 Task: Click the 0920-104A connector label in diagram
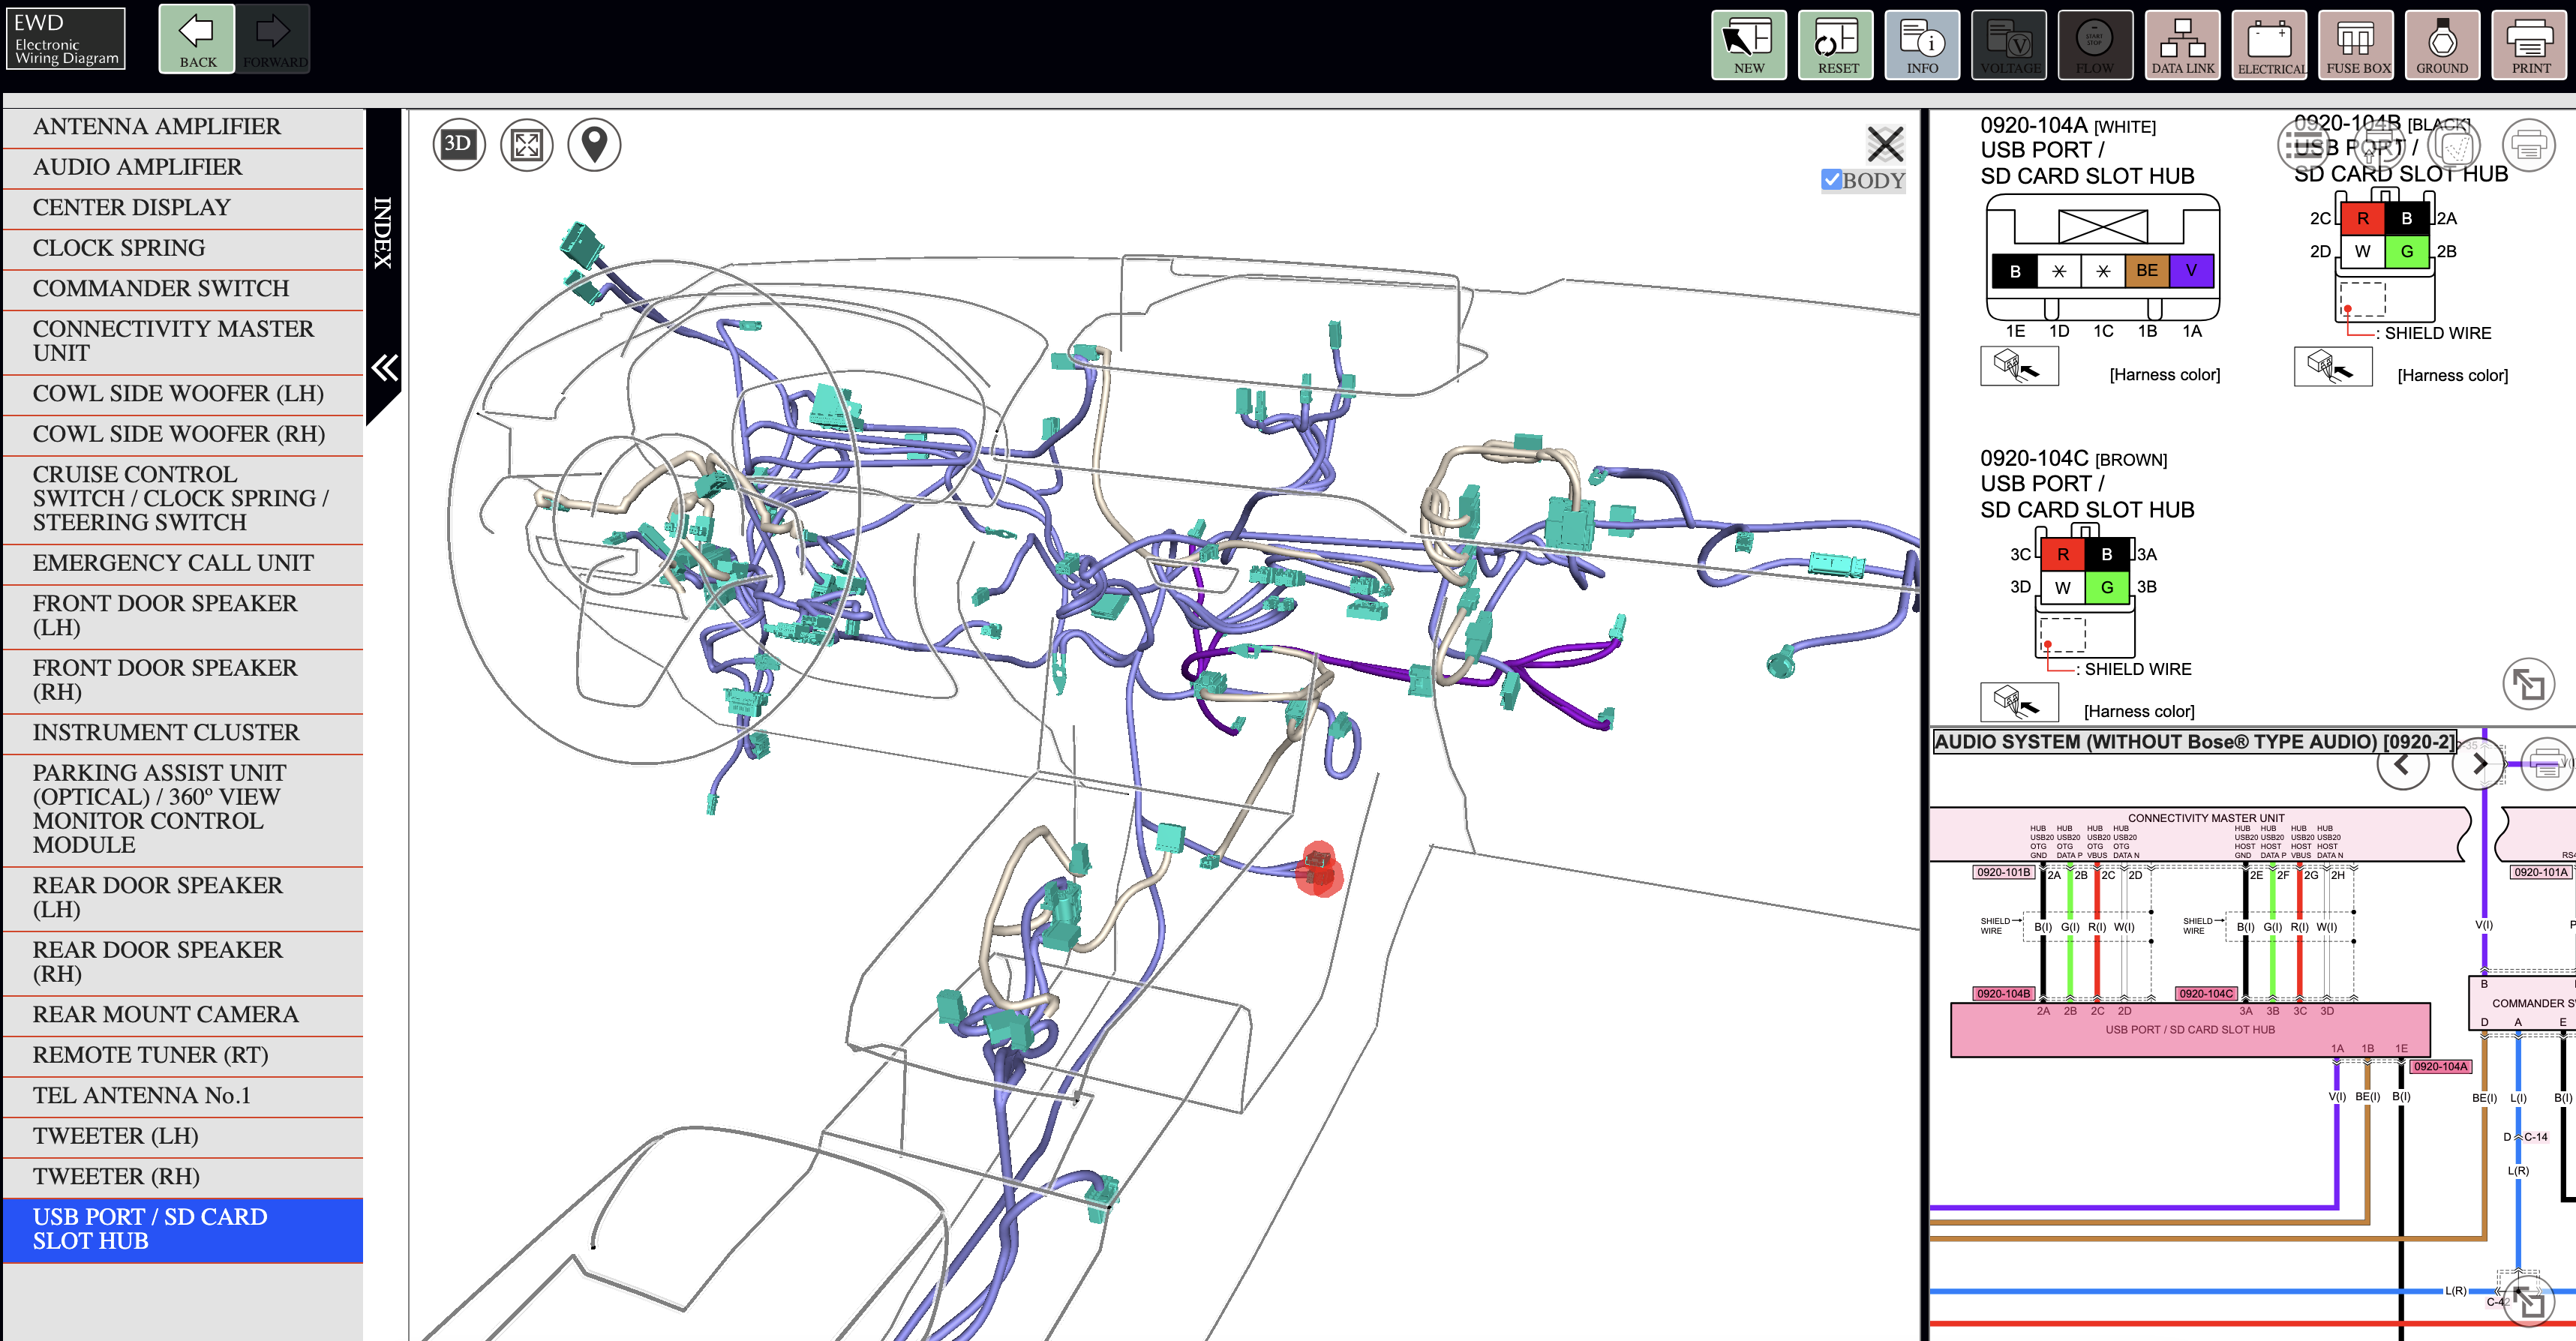point(2441,1066)
